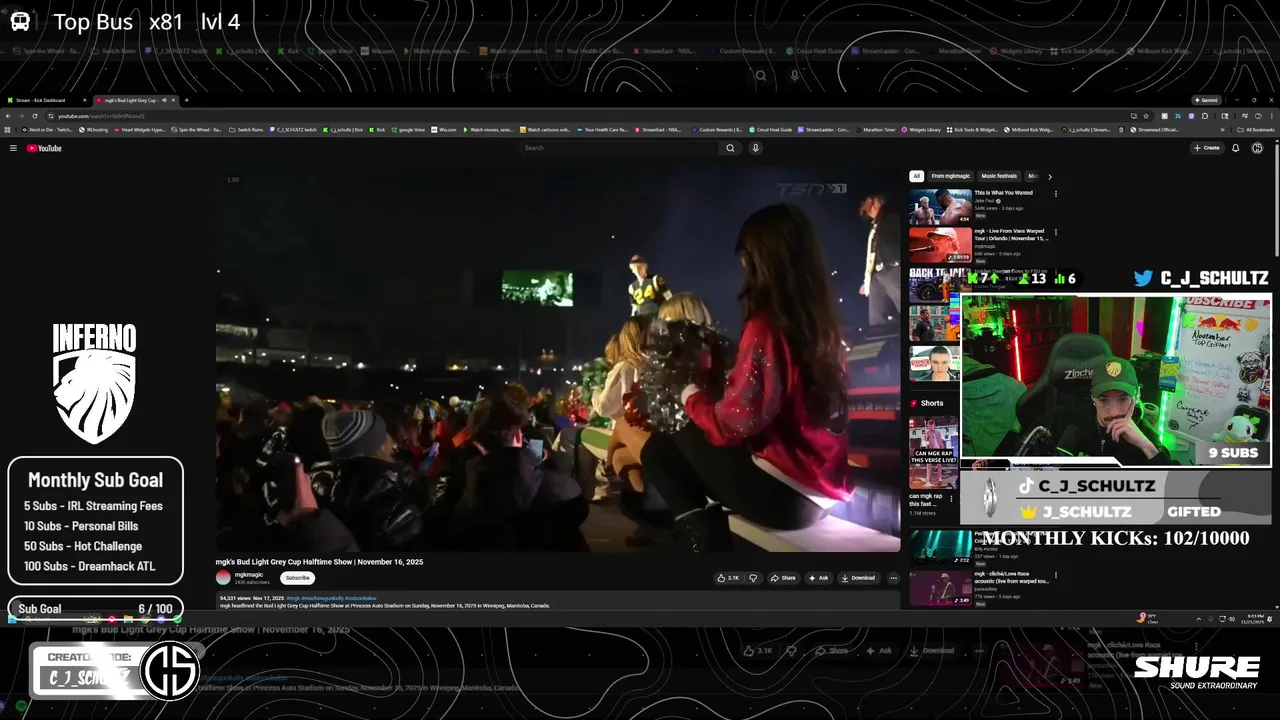Show next category chips with arrow
This screenshot has height=720, width=1280.
point(1049,177)
